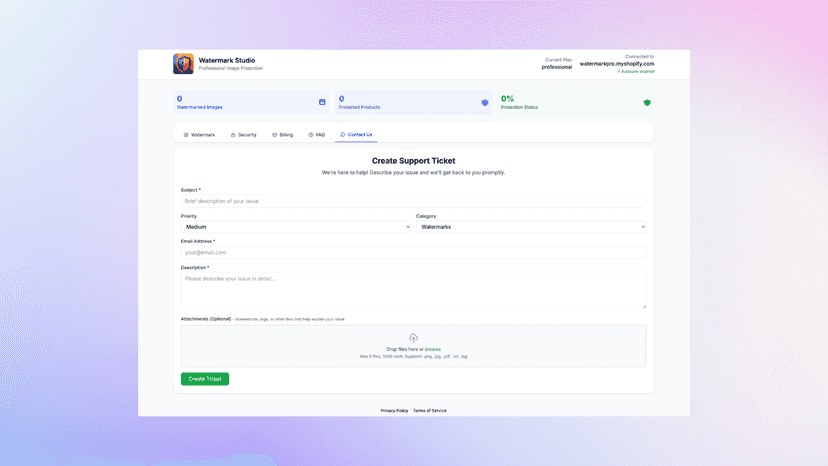Screen dimensions: 828x466
Task: Open the Category dropdown showing Watermarks
Action: [531, 227]
